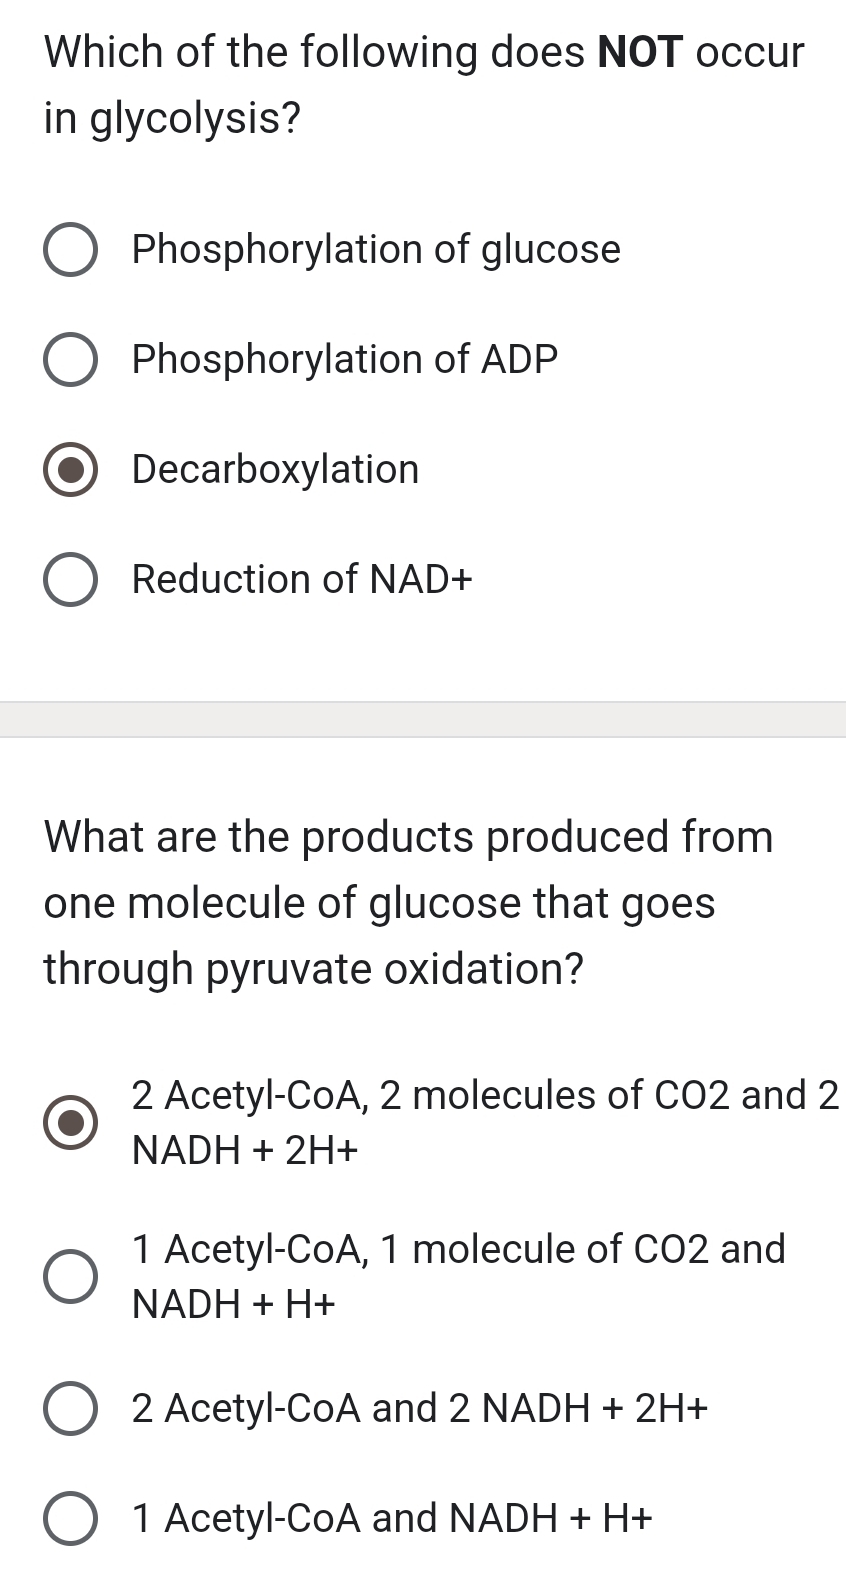Click the selected 2 Acetyl-CoA, 2 CO2 radio button
This screenshot has width=846, height=1582.
coord(70,1121)
